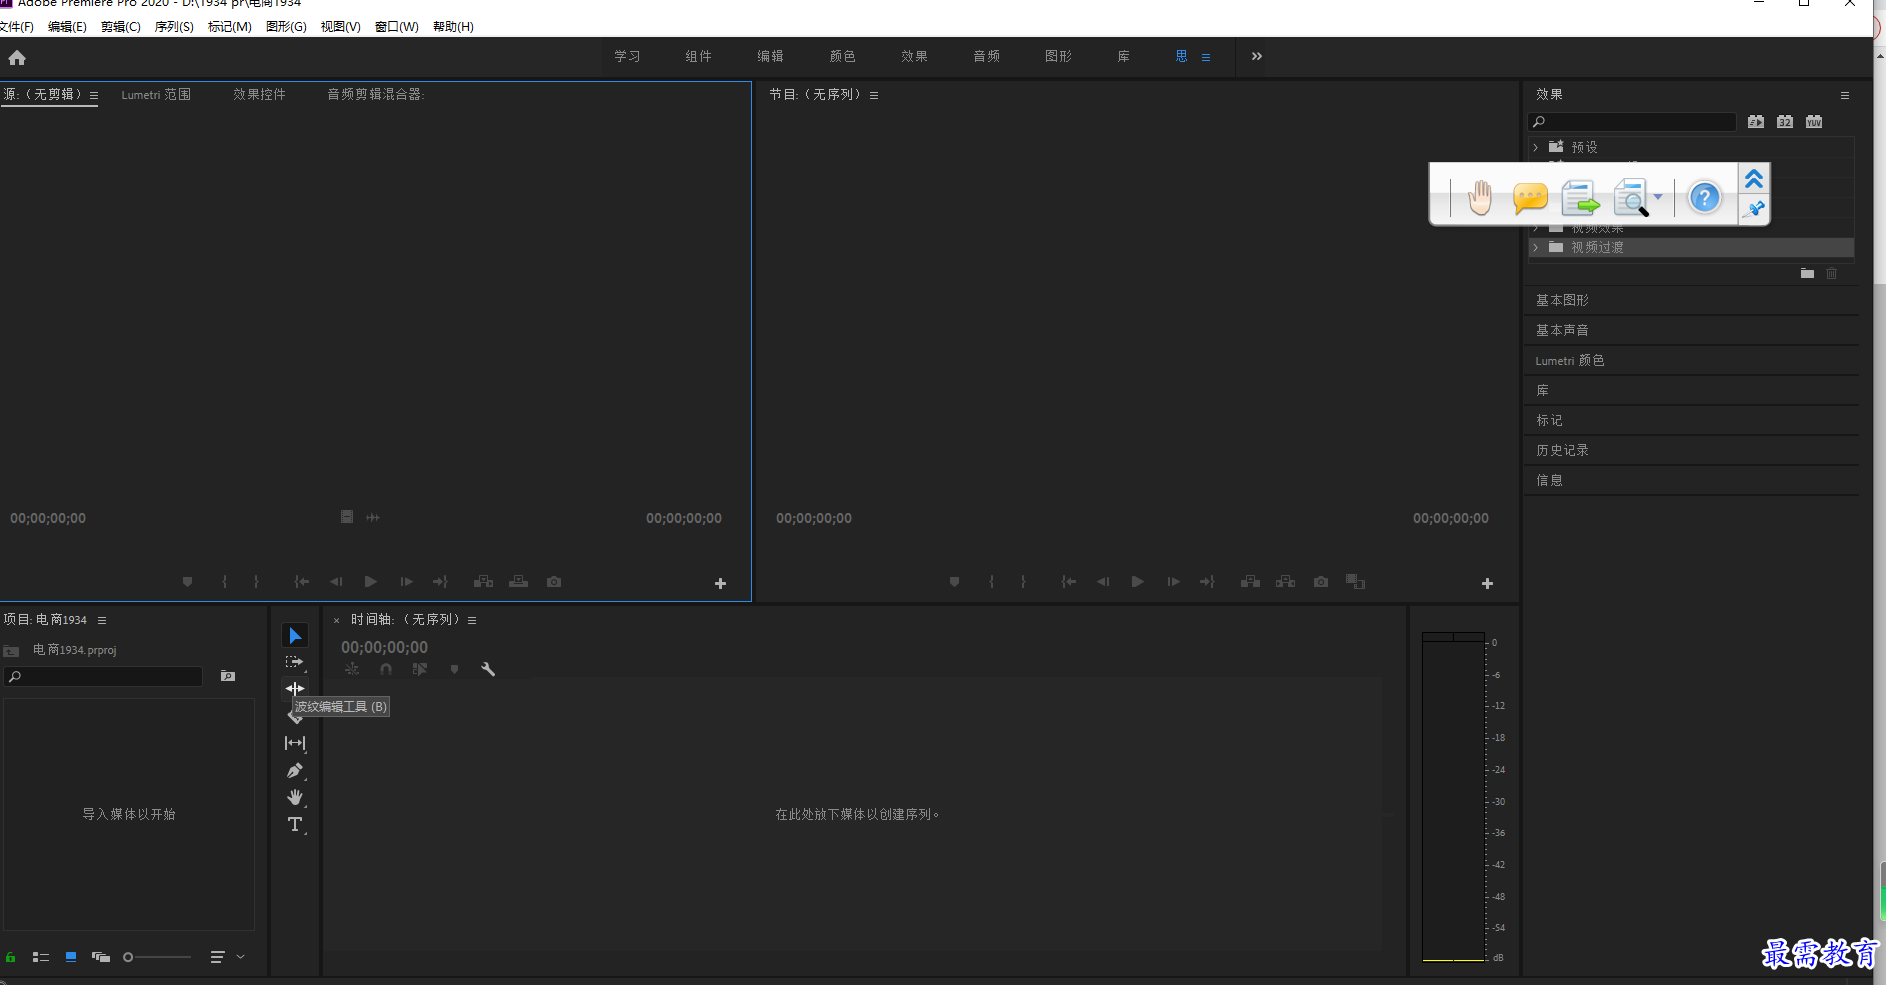Expand the 预设 effects folder

click(x=1536, y=147)
